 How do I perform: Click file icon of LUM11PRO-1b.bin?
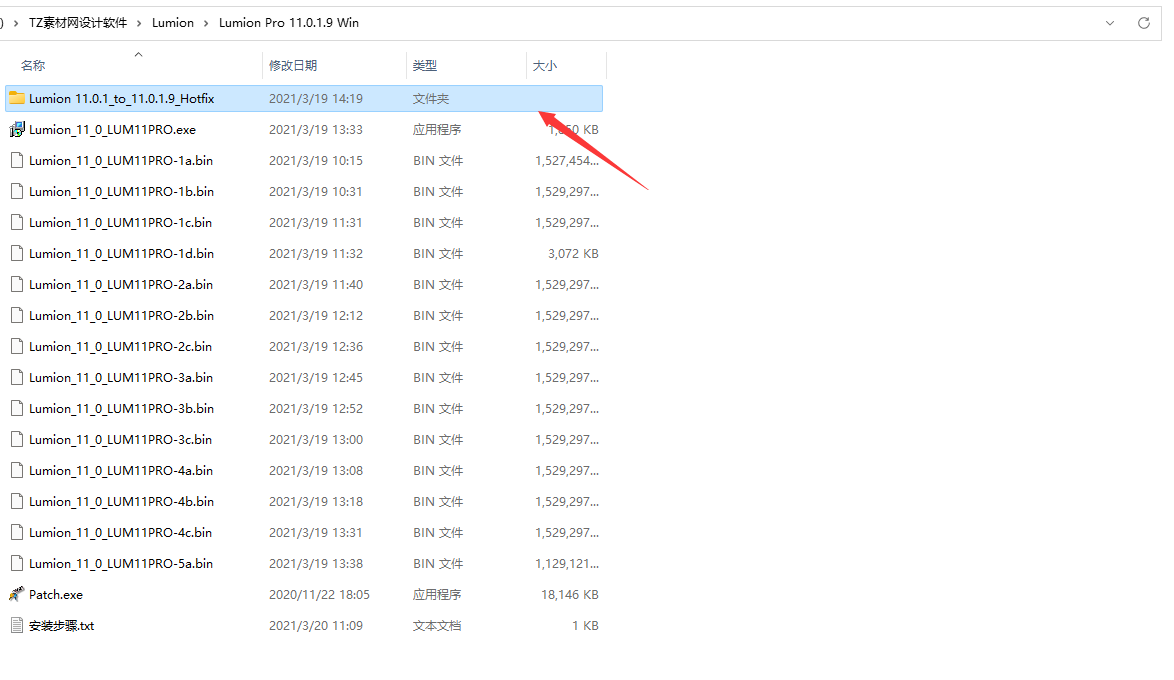click(16, 192)
